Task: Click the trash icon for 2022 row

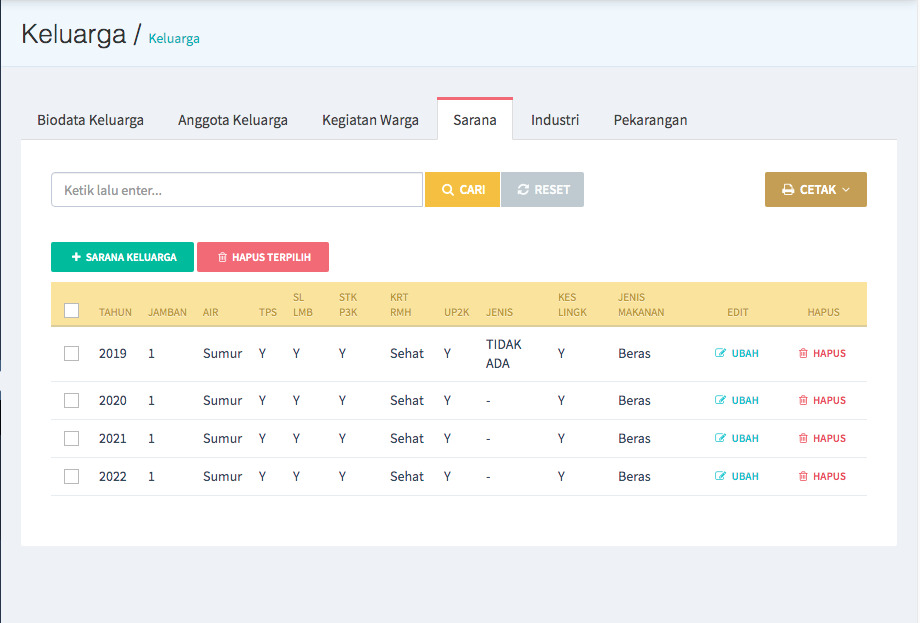Action: (x=803, y=476)
